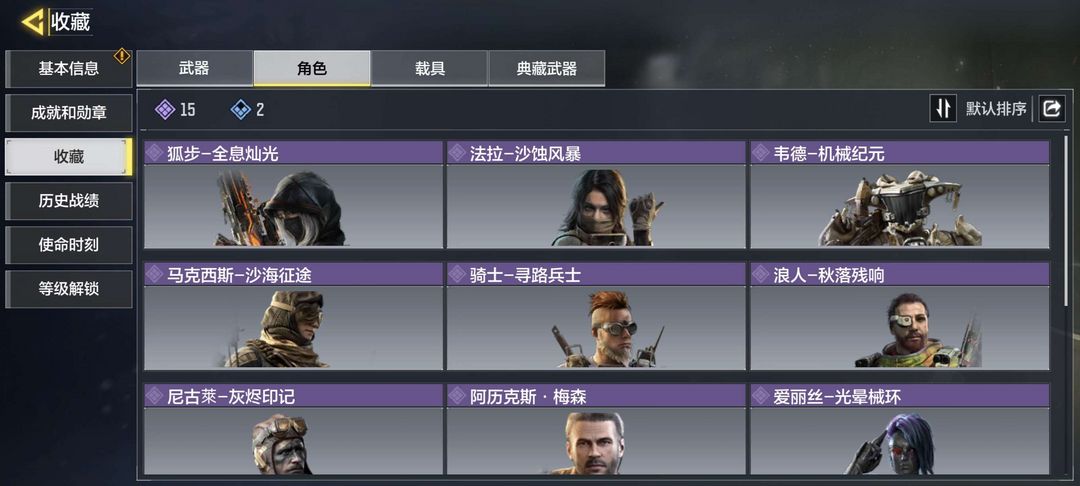This screenshot has height=486, width=1080.
Task: Switch to the 武器 tab
Action: (x=194, y=68)
